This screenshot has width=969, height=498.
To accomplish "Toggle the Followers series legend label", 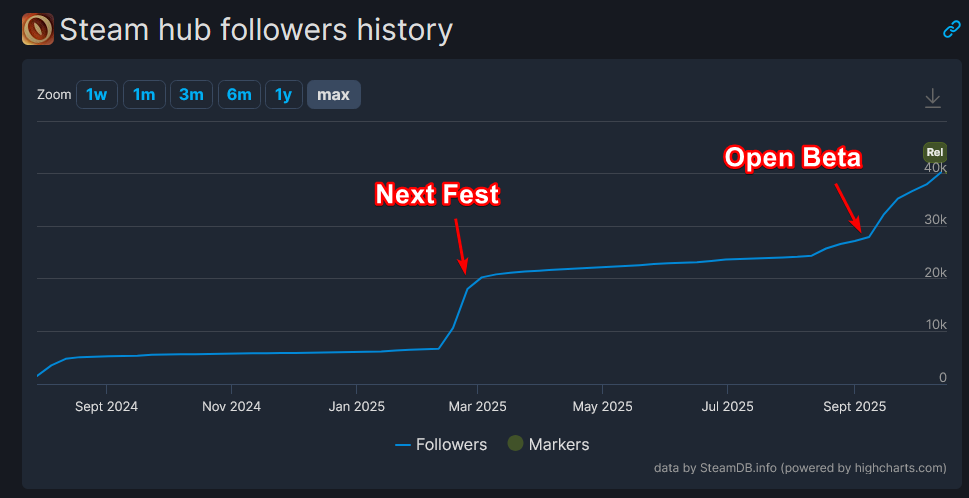I will pos(451,444).
